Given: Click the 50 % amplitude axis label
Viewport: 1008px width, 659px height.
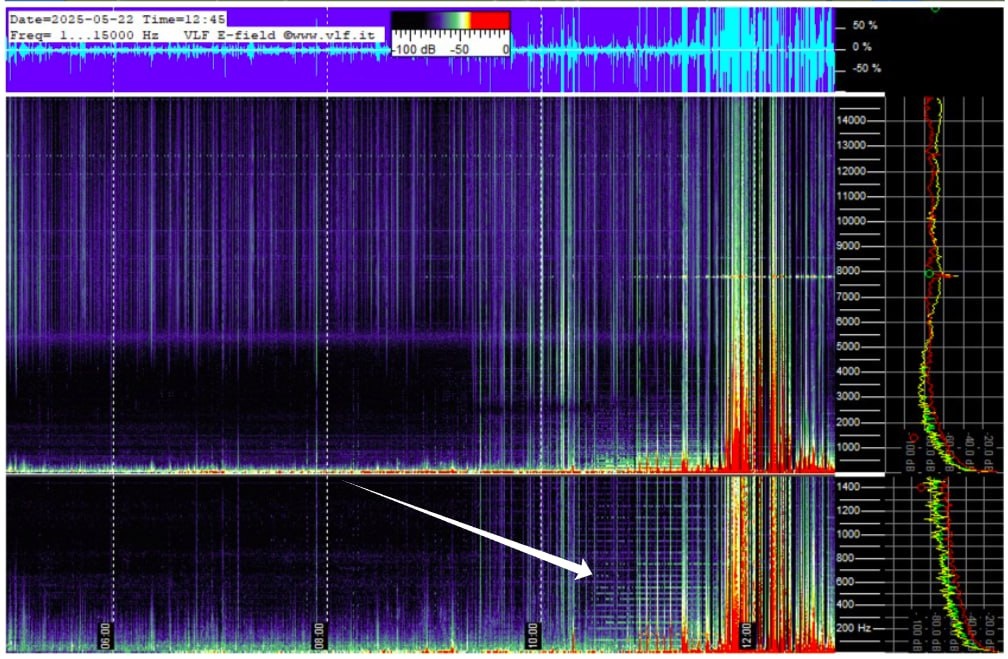Looking at the screenshot, I should coord(865,26).
